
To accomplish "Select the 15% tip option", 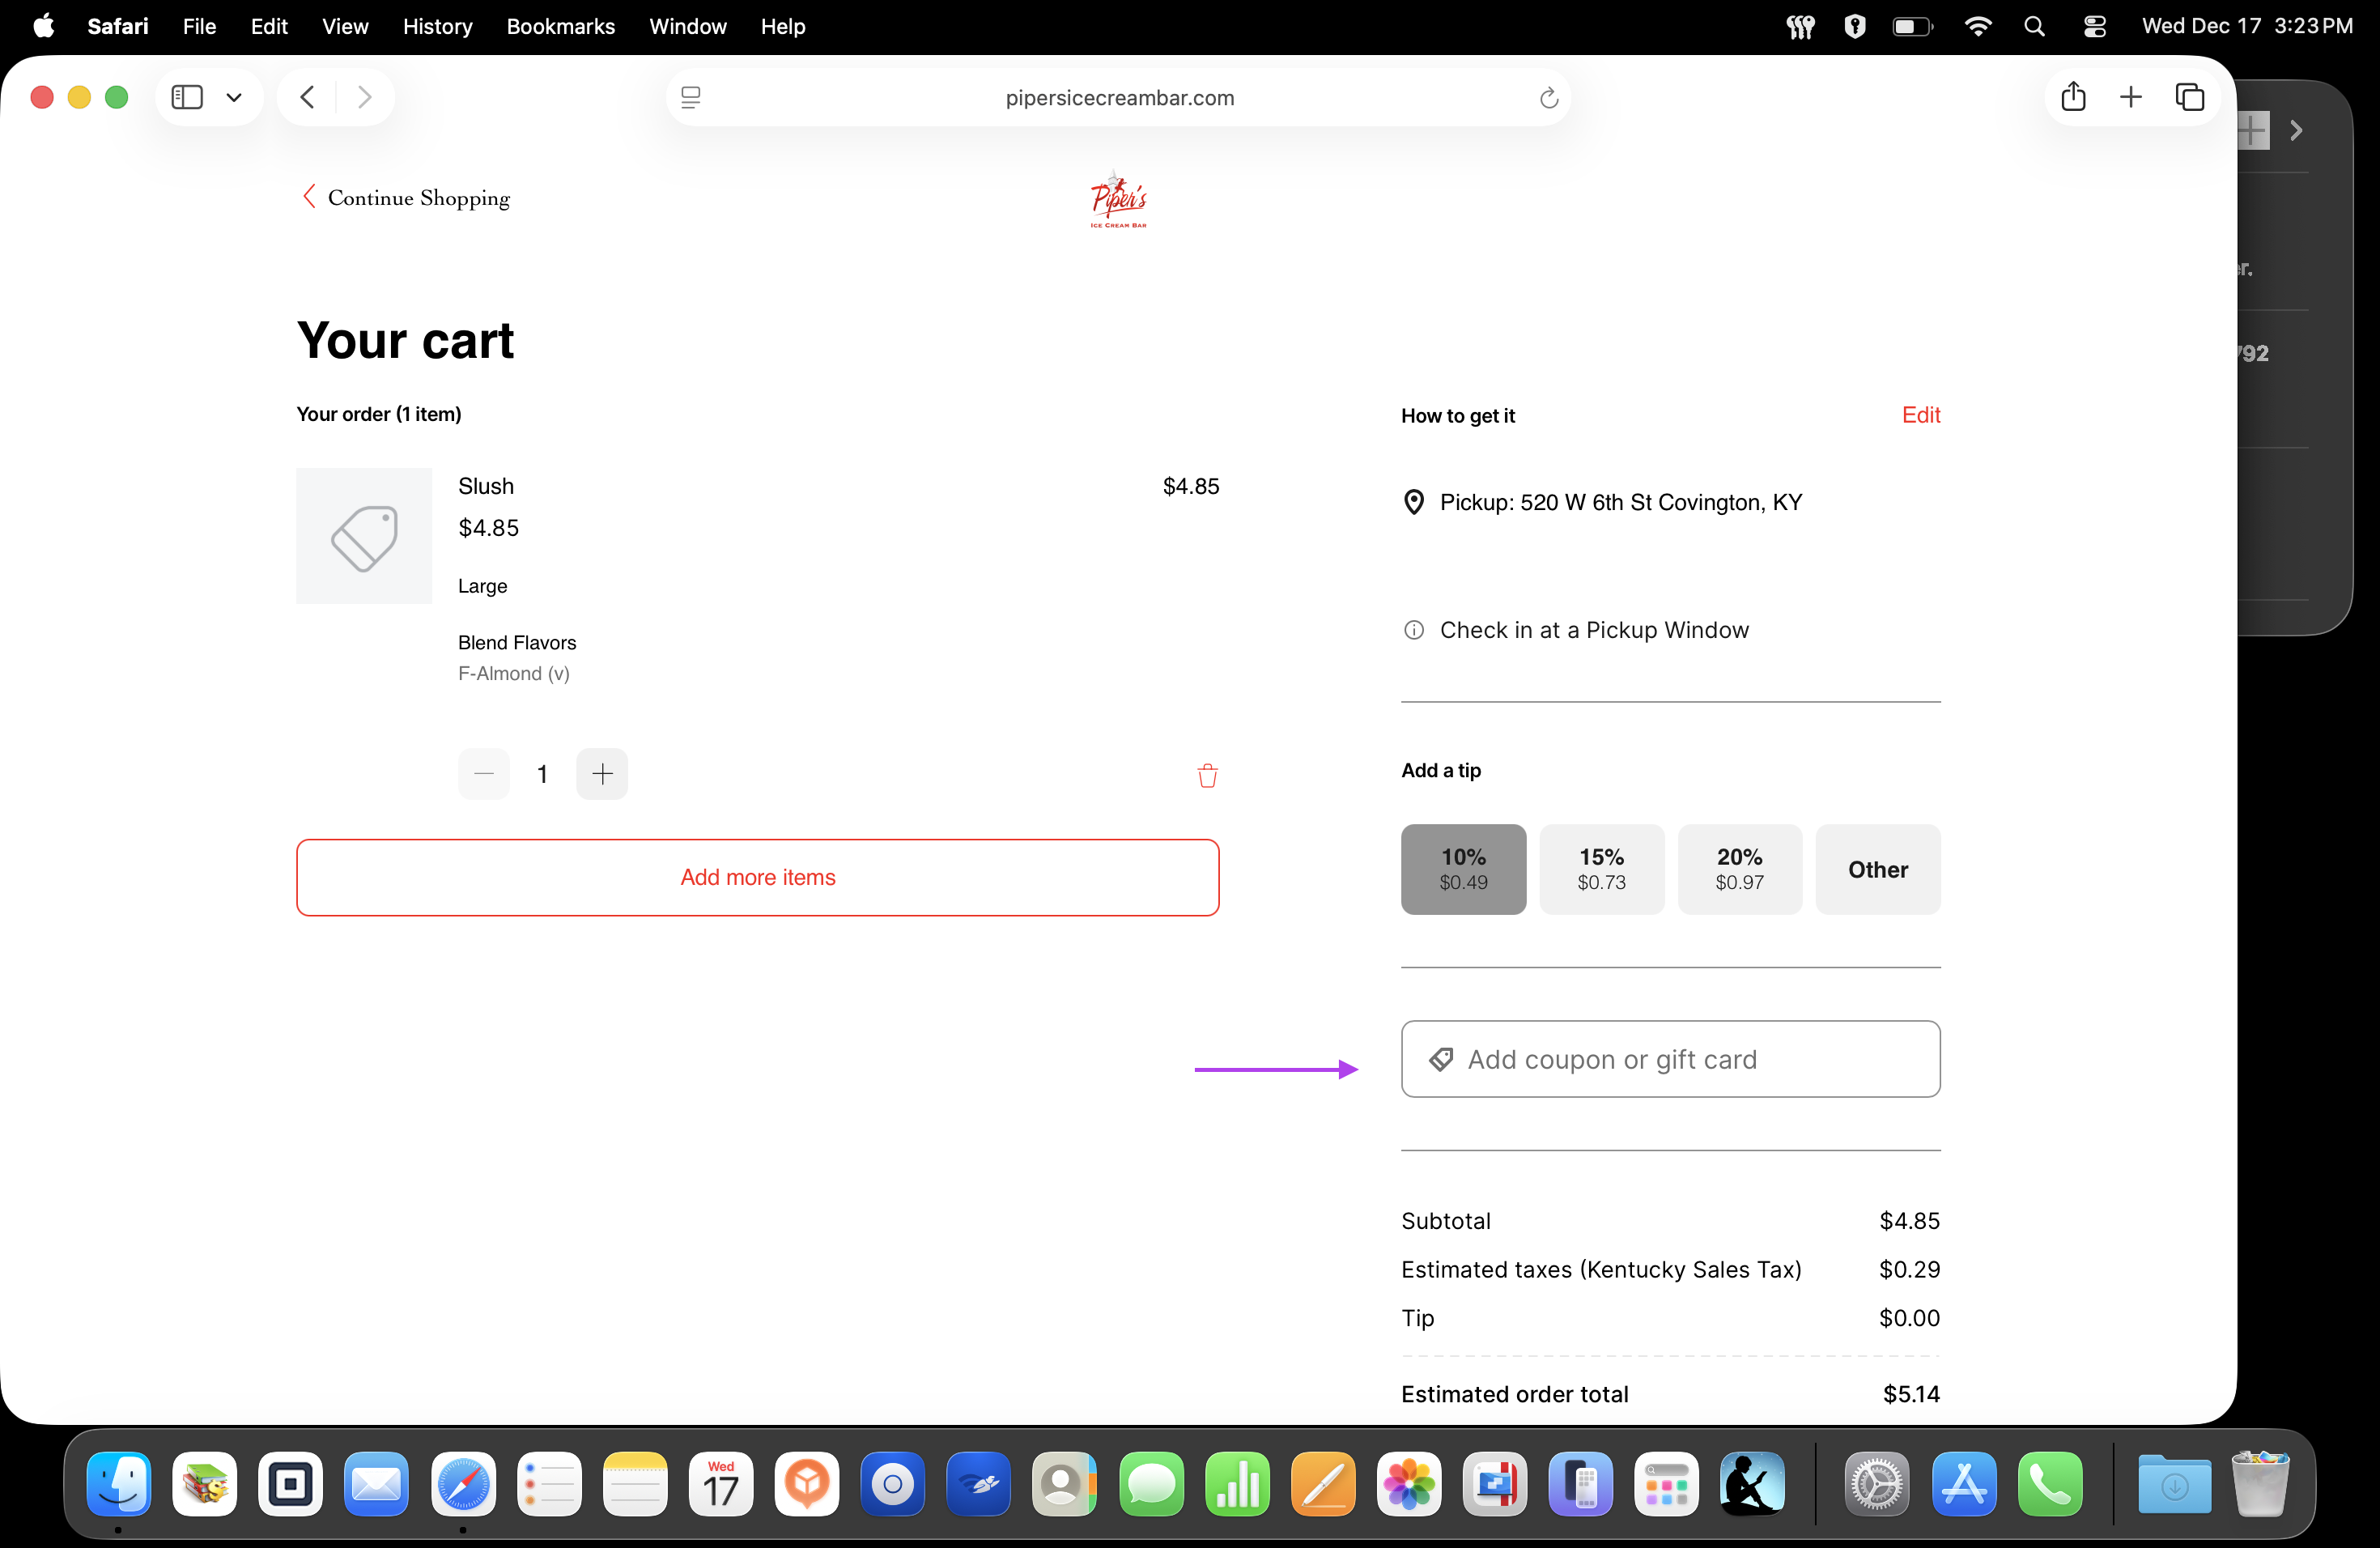I will pyautogui.click(x=1601, y=869).
